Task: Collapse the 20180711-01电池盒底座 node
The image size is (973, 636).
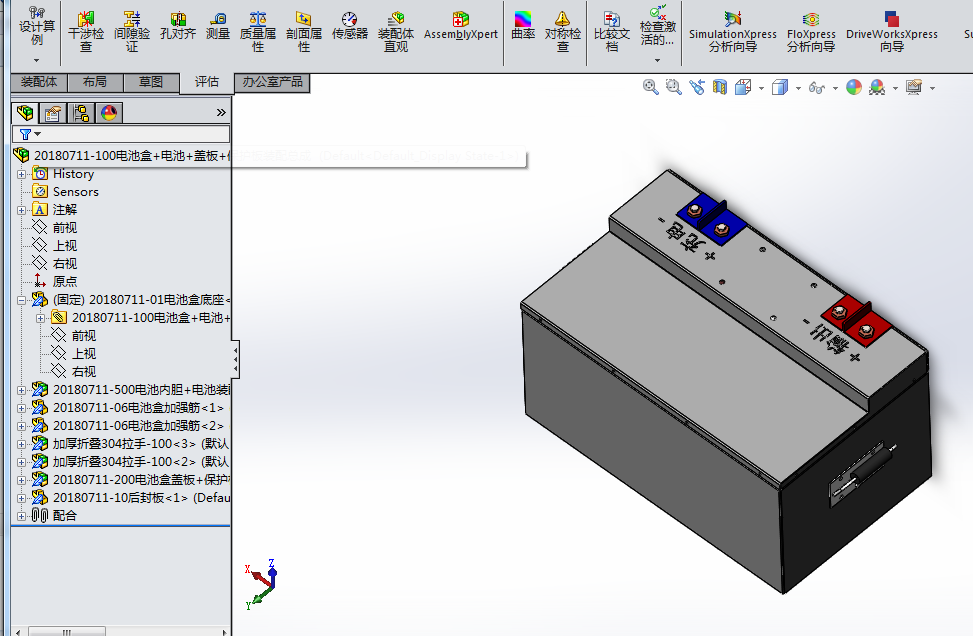Action: (x=22, y=300)
